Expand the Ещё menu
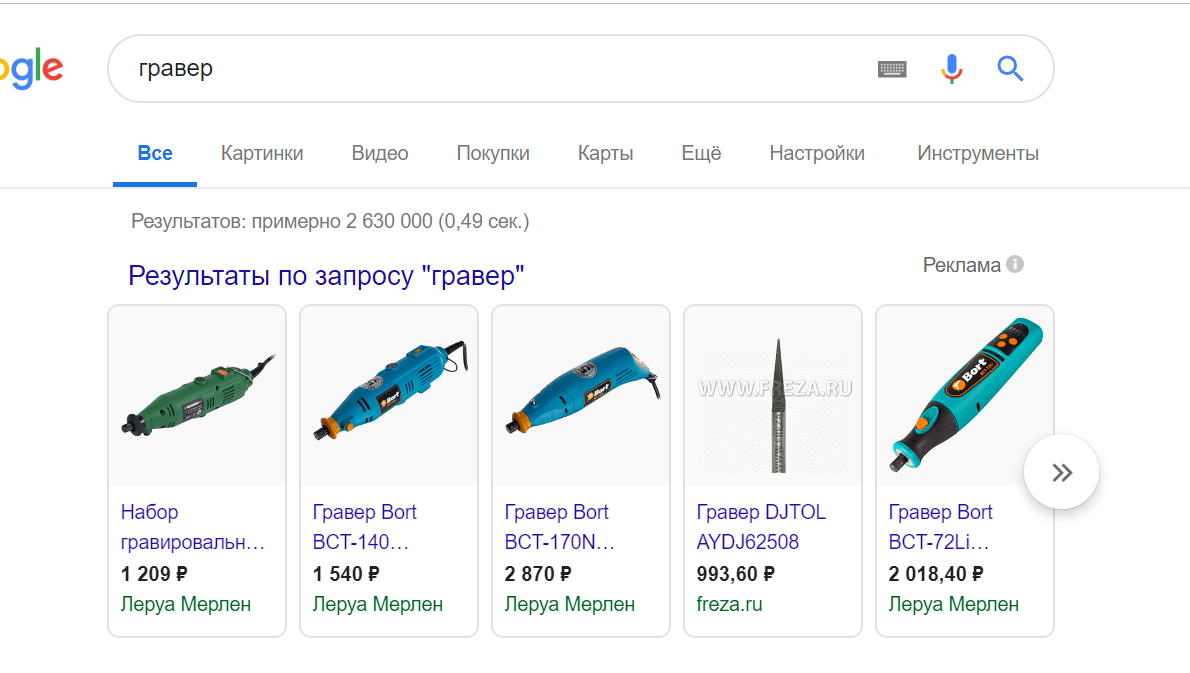This screenshot has height=673, width=1190. (x=701, y=153)
